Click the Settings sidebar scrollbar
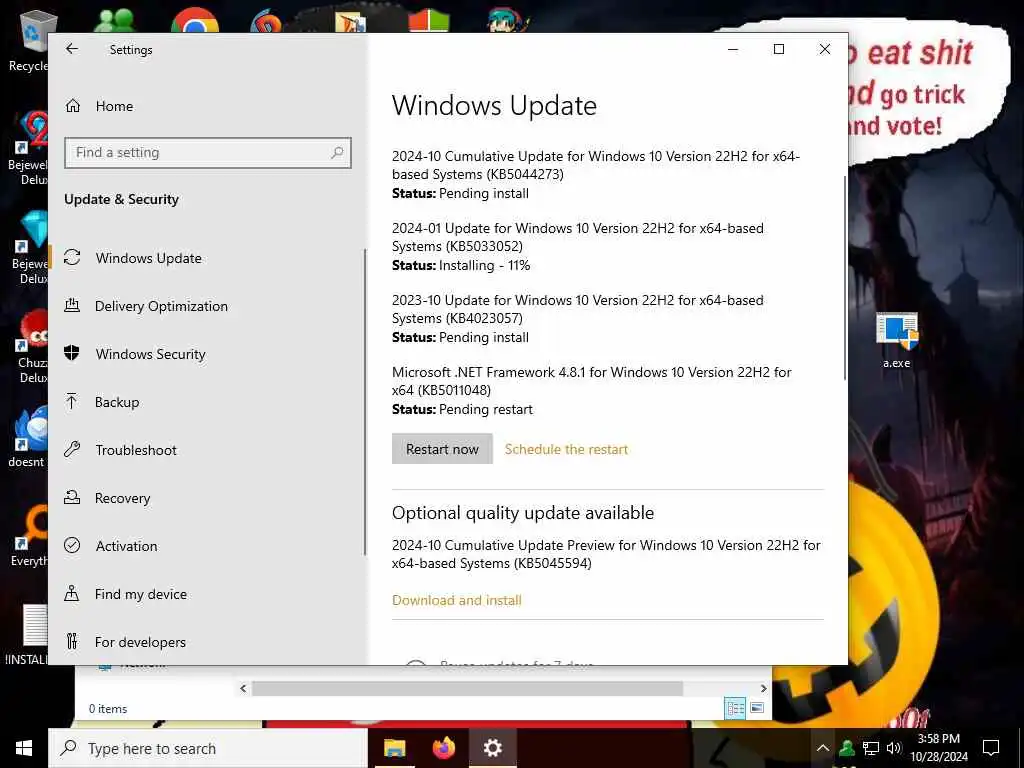Viewport: 1024px width, 768px height. 364,402
